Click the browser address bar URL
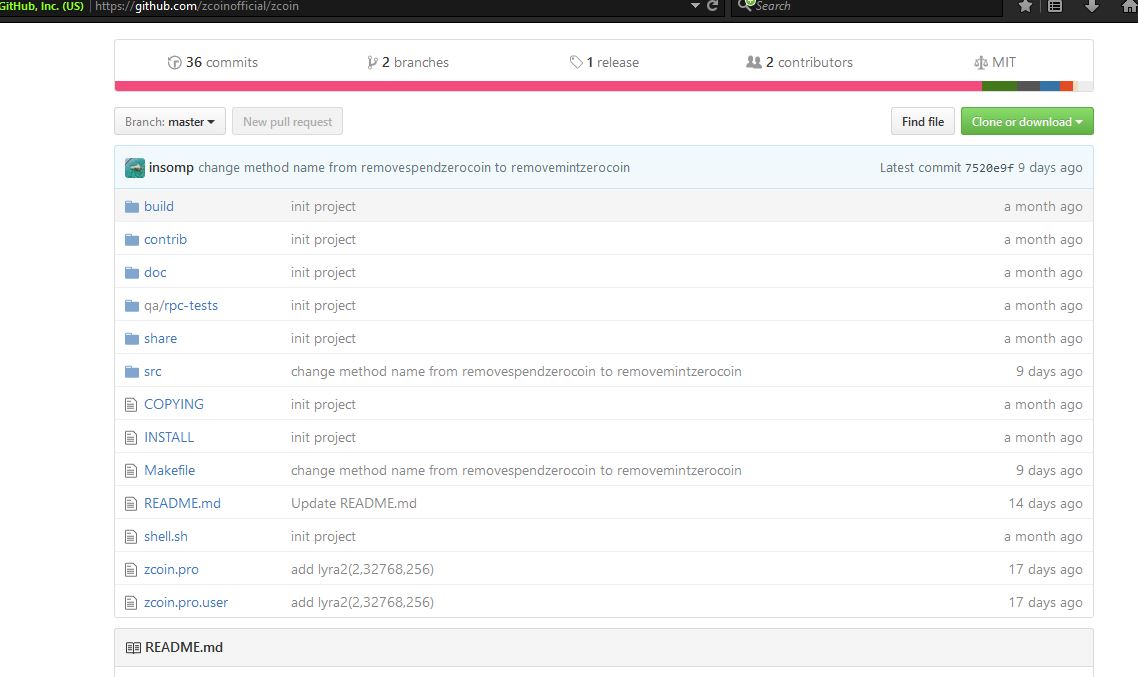This screenshot has width=1138, height=677. coord(197,7)
